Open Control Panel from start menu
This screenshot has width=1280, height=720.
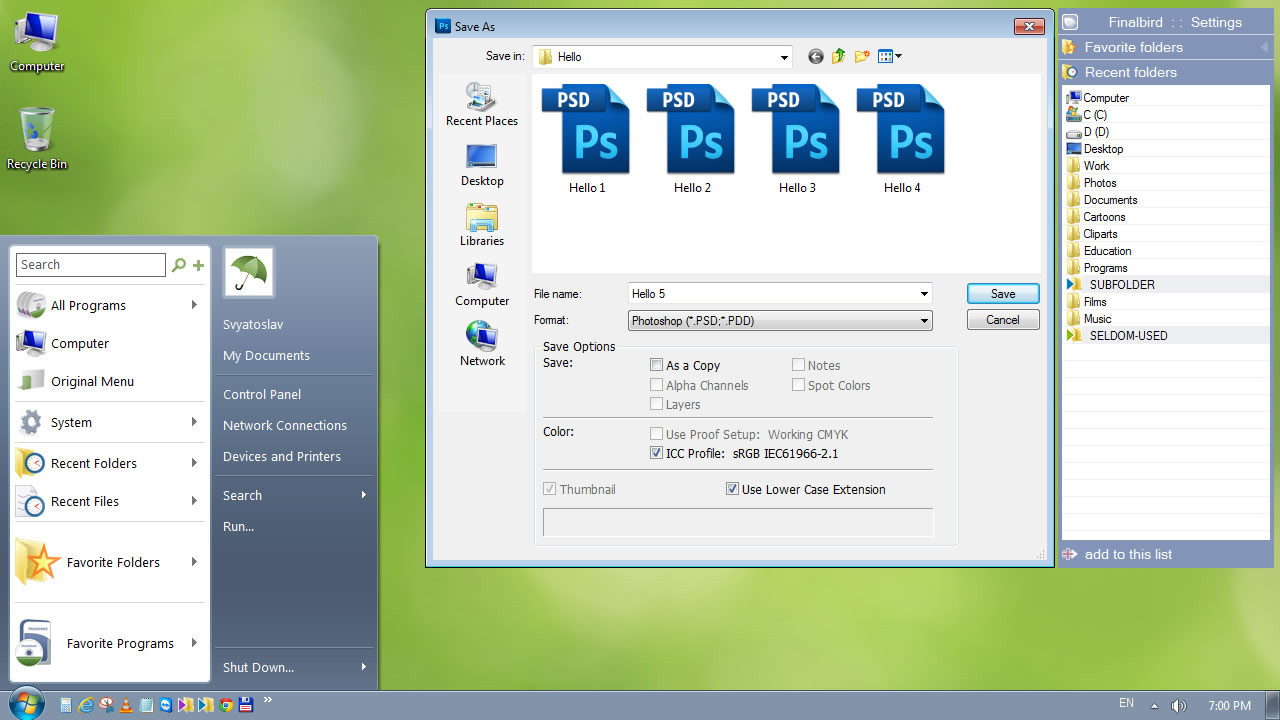[262, 394]
